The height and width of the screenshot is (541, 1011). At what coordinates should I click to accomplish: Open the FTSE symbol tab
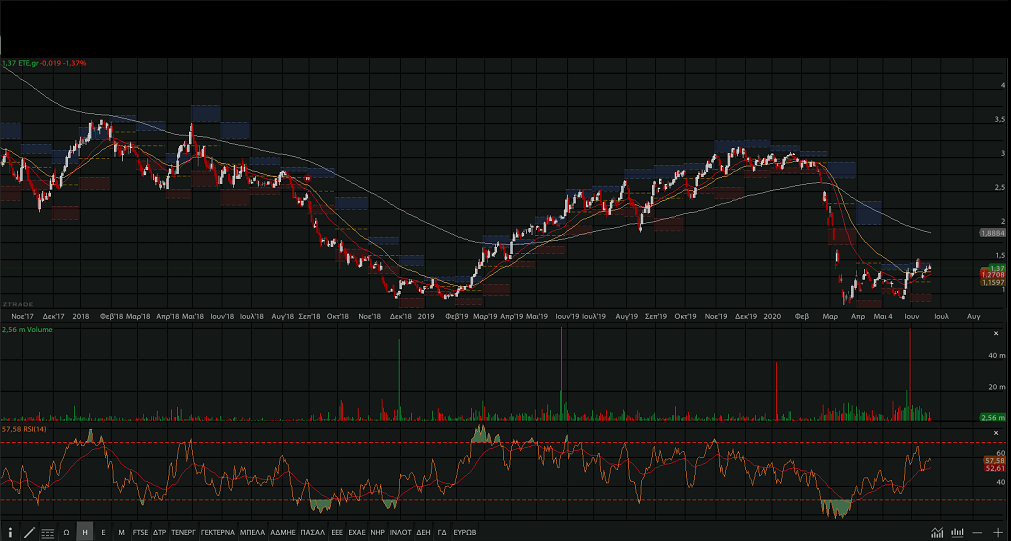[140, 533]
